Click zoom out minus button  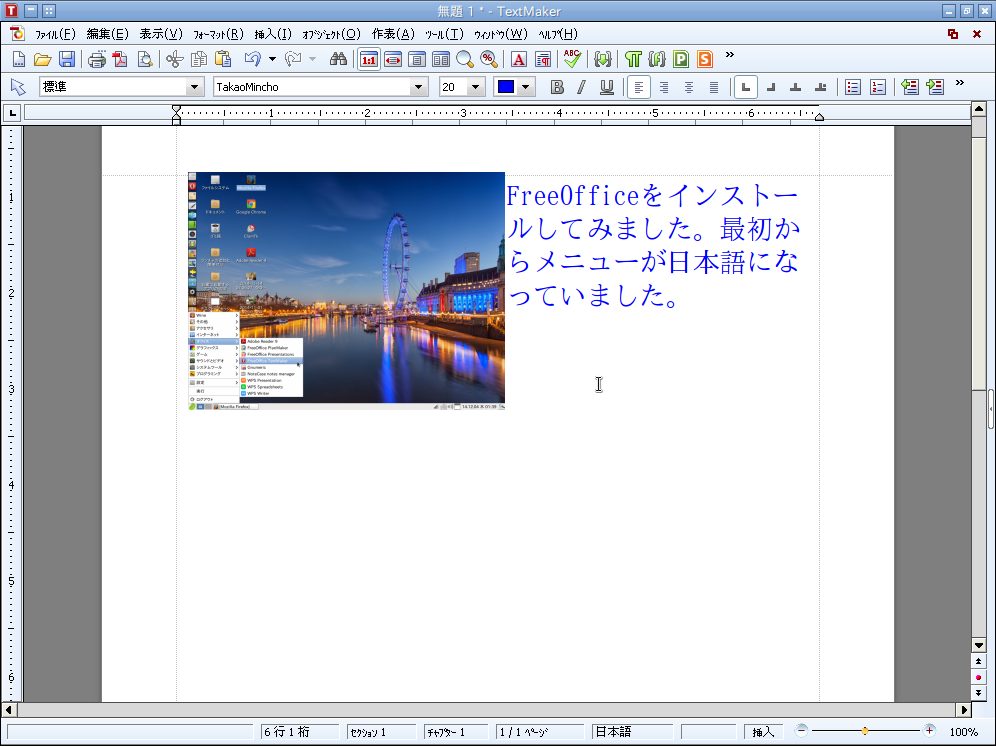(802, 731)
